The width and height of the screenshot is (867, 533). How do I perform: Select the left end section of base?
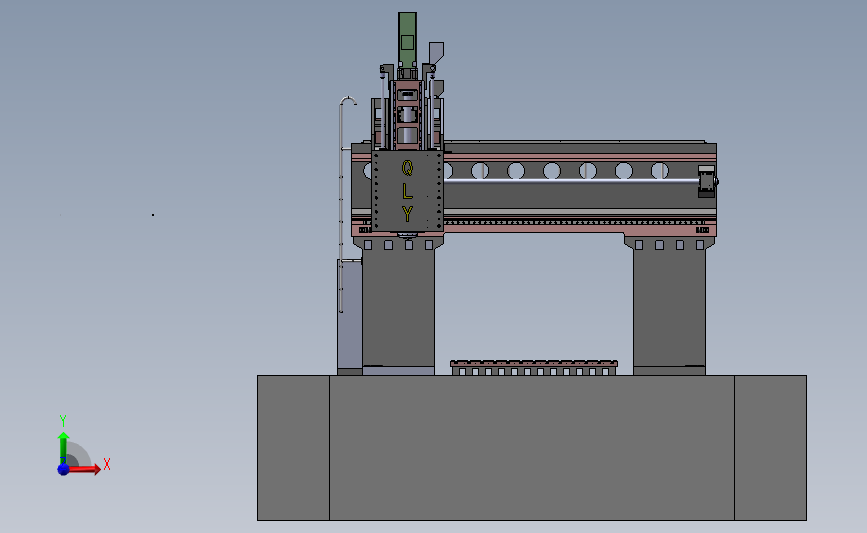tap(294, 448)
